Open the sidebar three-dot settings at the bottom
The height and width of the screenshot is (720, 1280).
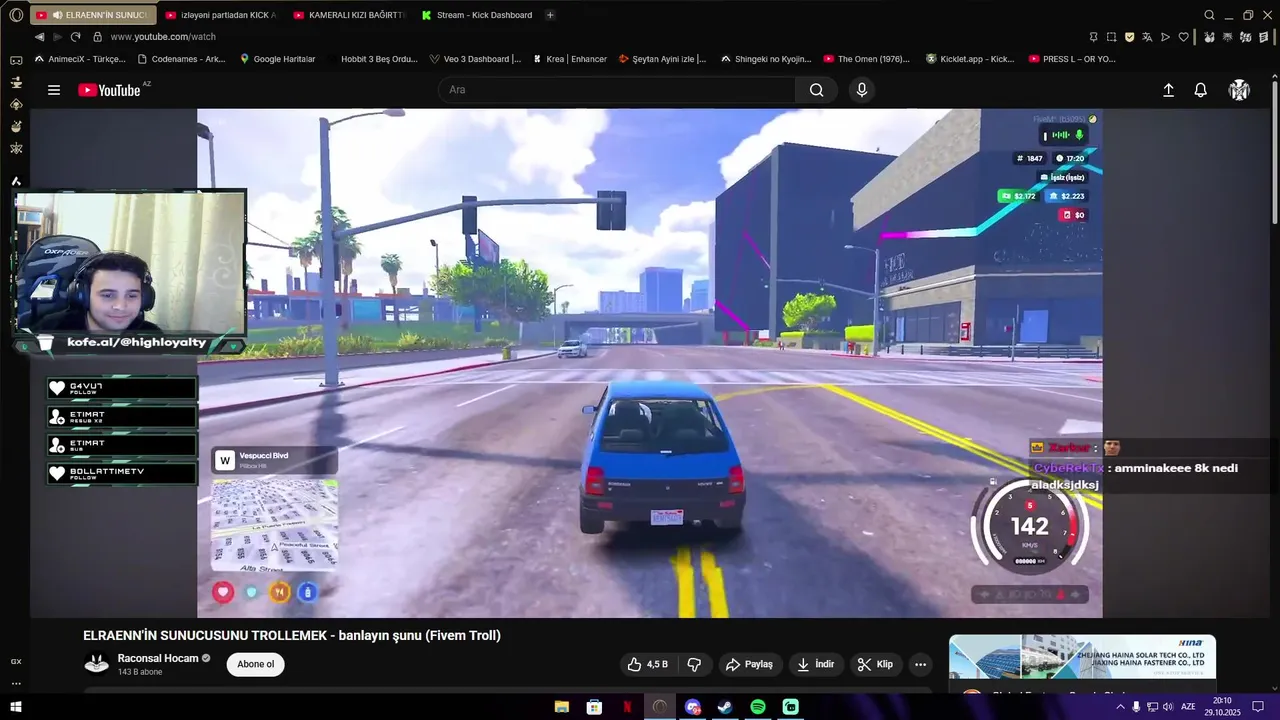tap(16, 684)
